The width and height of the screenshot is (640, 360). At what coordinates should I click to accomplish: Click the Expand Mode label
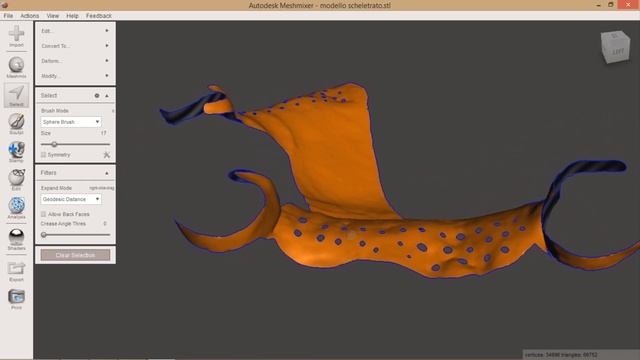pos(56,188)
